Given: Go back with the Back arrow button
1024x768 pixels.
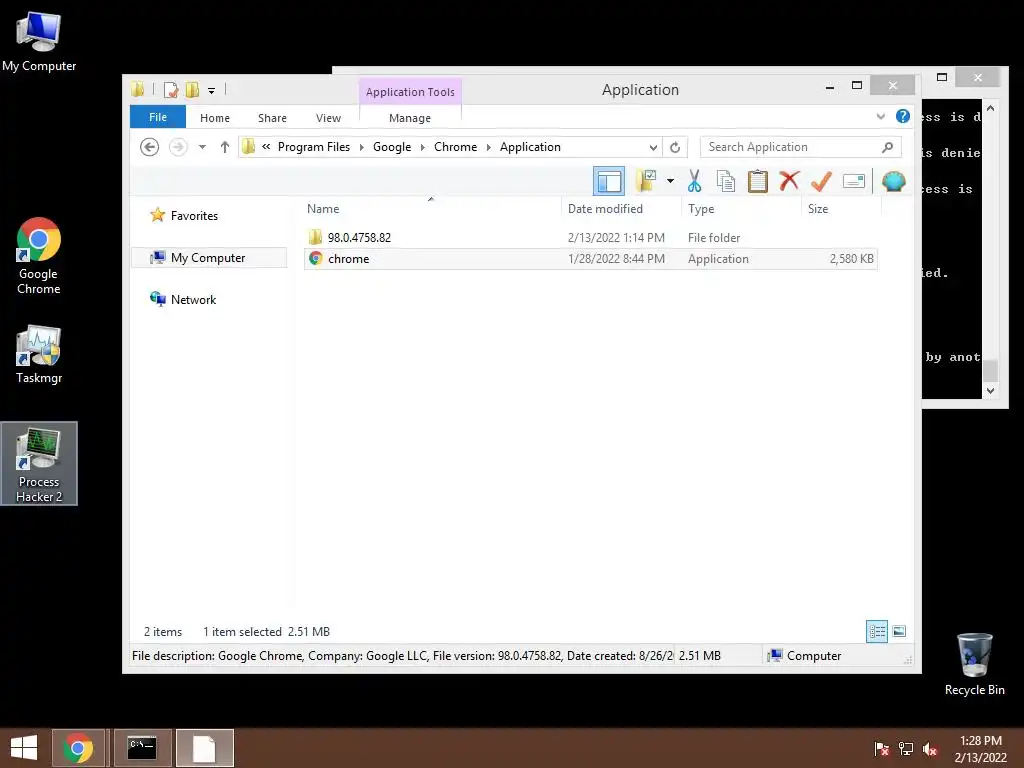Looking at the screenshot, I should (150, 147).
